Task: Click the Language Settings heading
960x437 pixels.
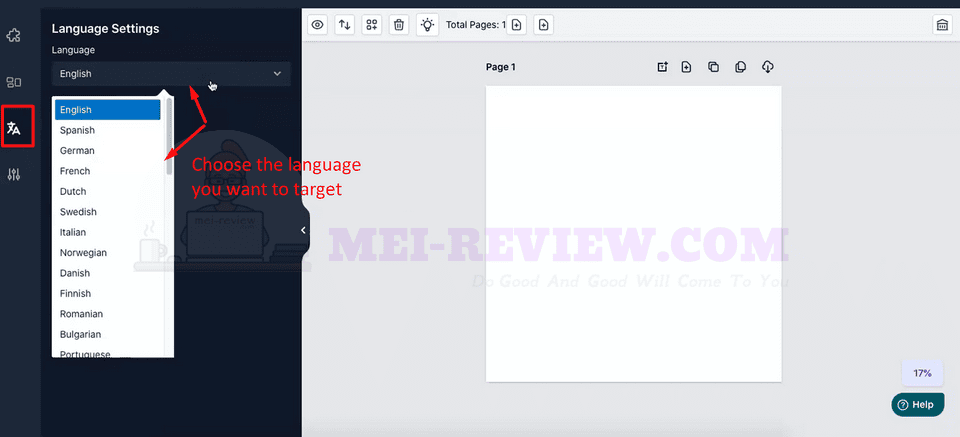Action: 105,29
